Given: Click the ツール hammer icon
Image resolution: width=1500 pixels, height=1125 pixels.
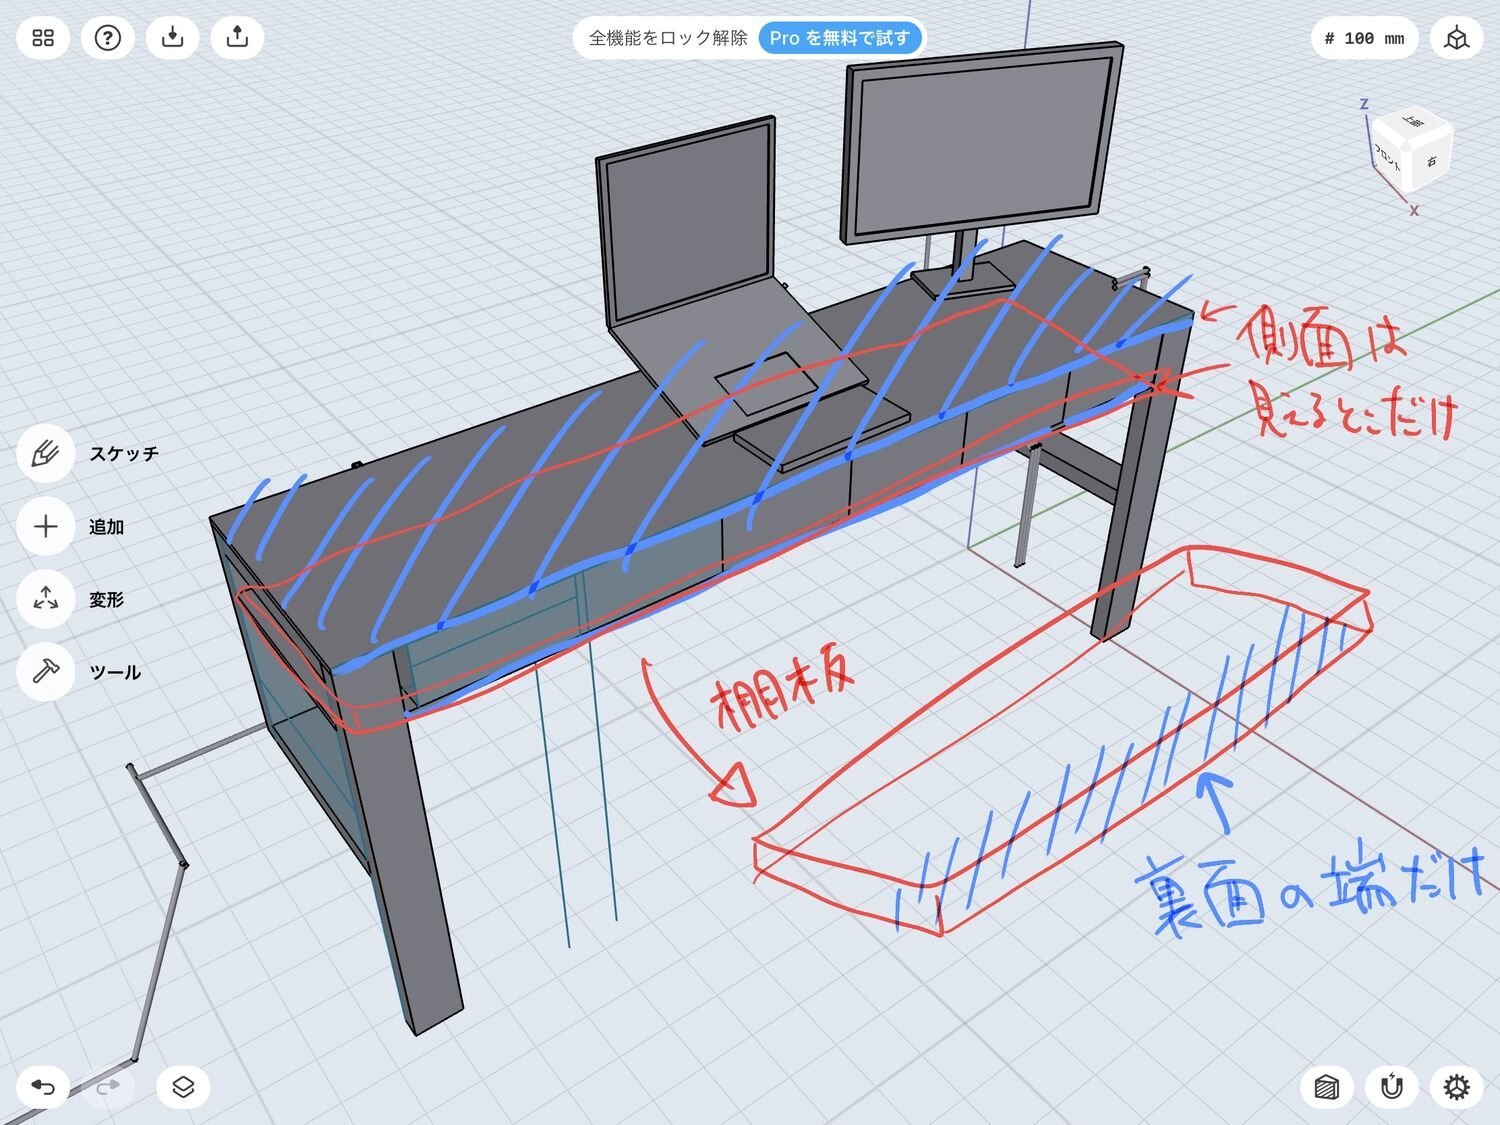Looking at the screenshot, I should pyautogui.click(x=45, y=672).
